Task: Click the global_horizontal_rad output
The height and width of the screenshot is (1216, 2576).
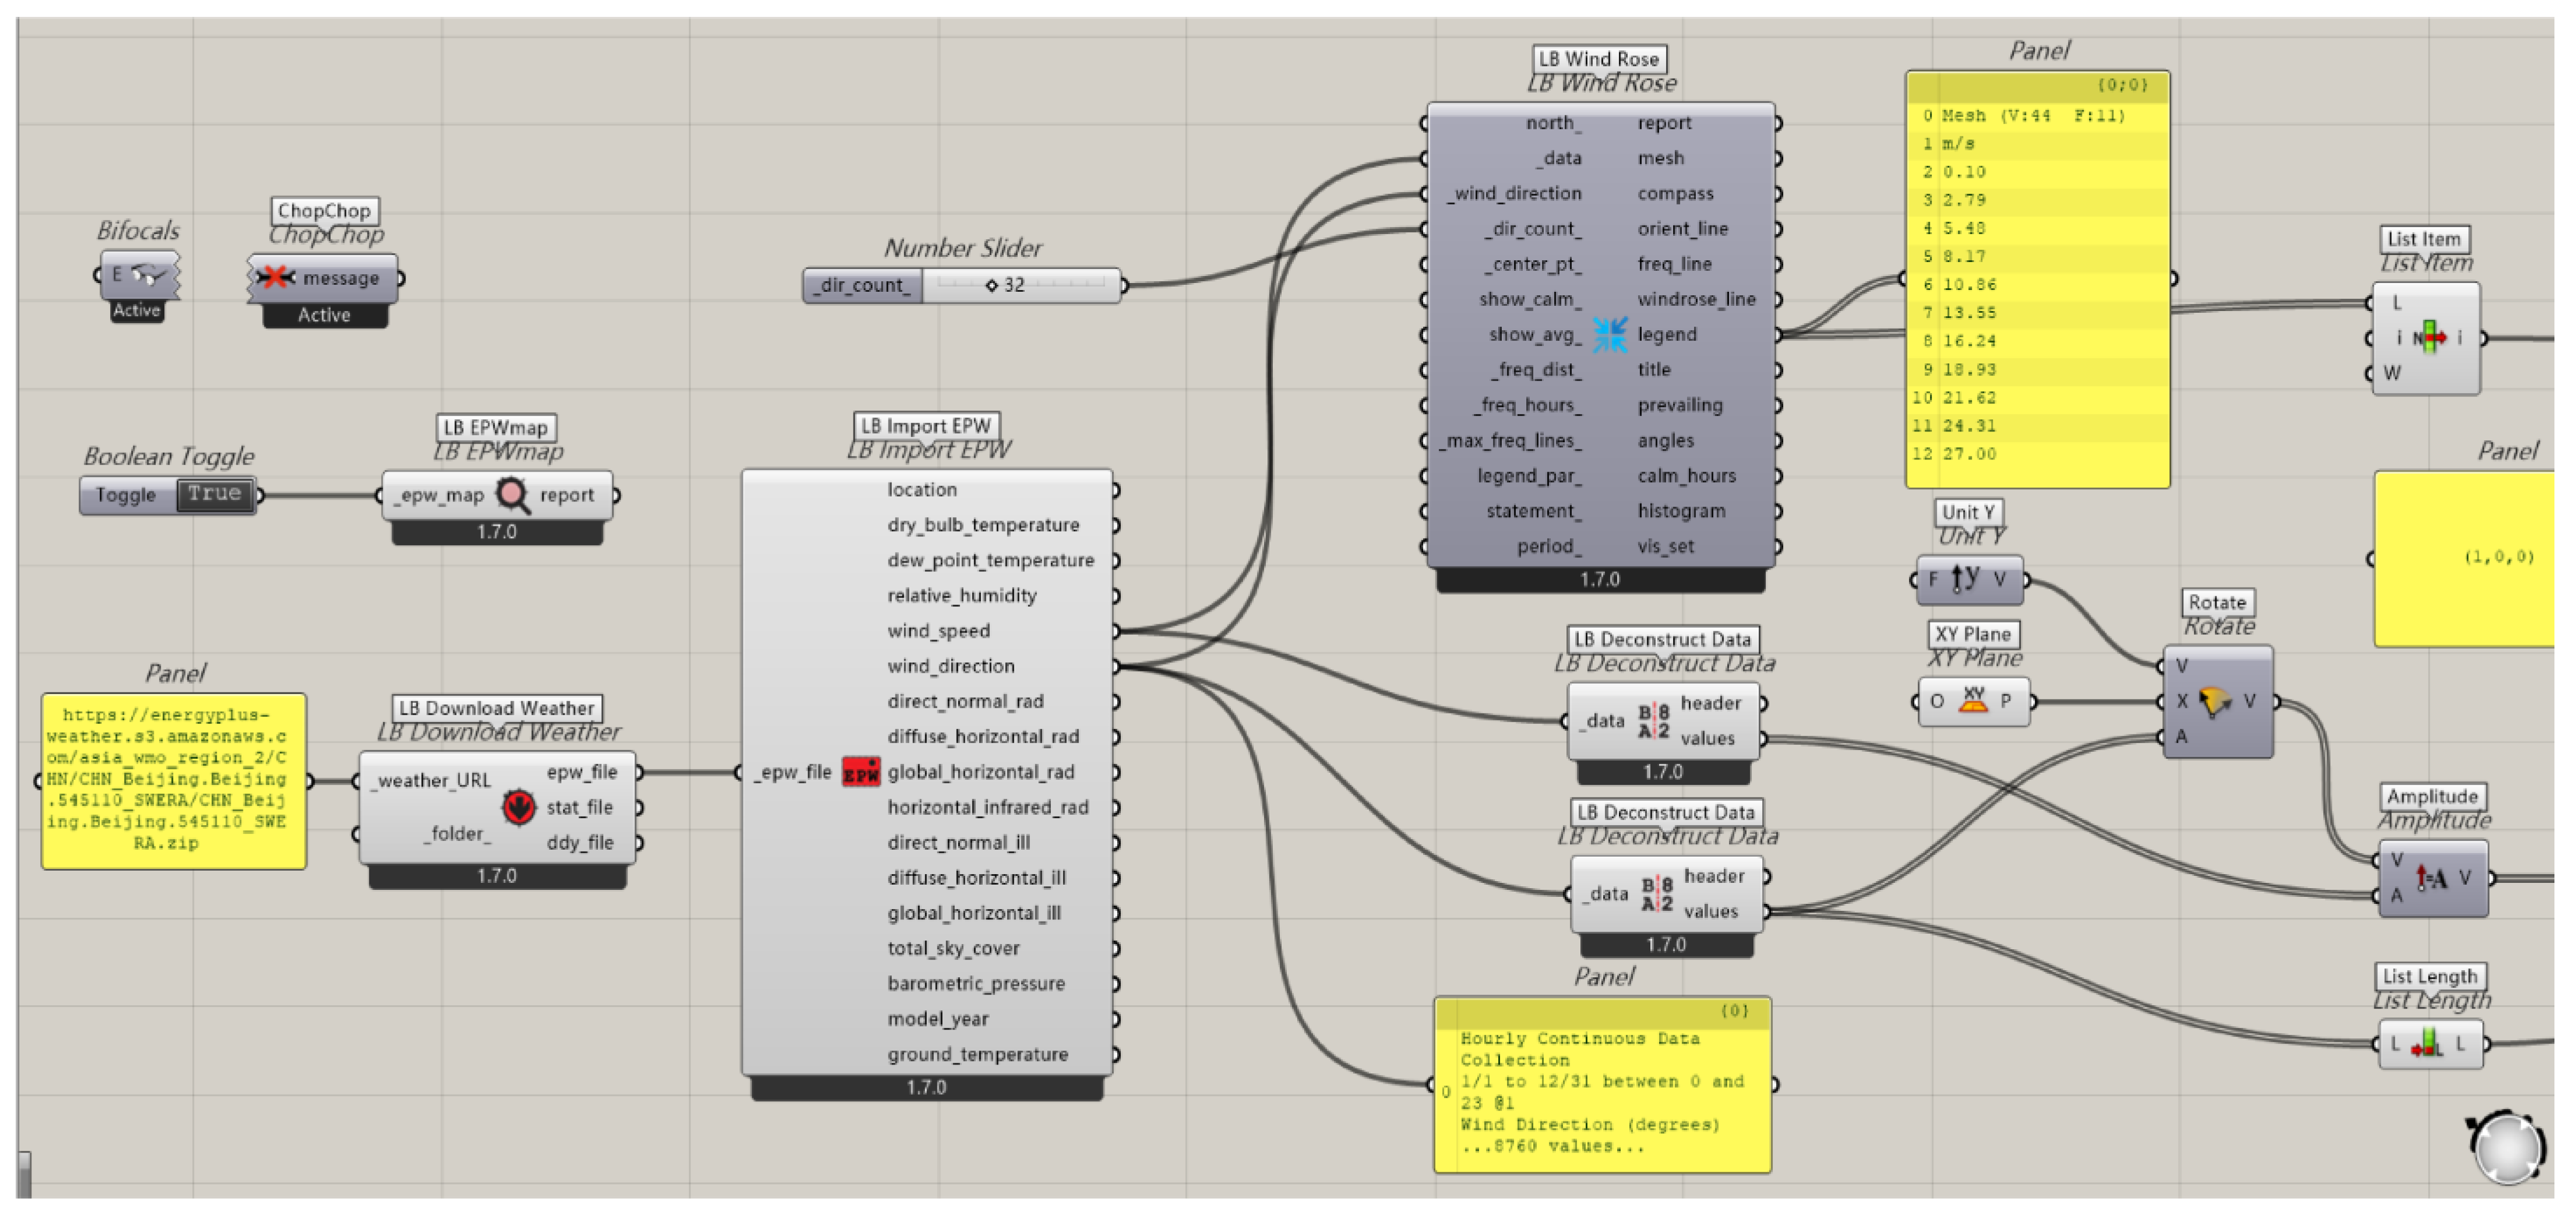Action: (x=981, y=772)
